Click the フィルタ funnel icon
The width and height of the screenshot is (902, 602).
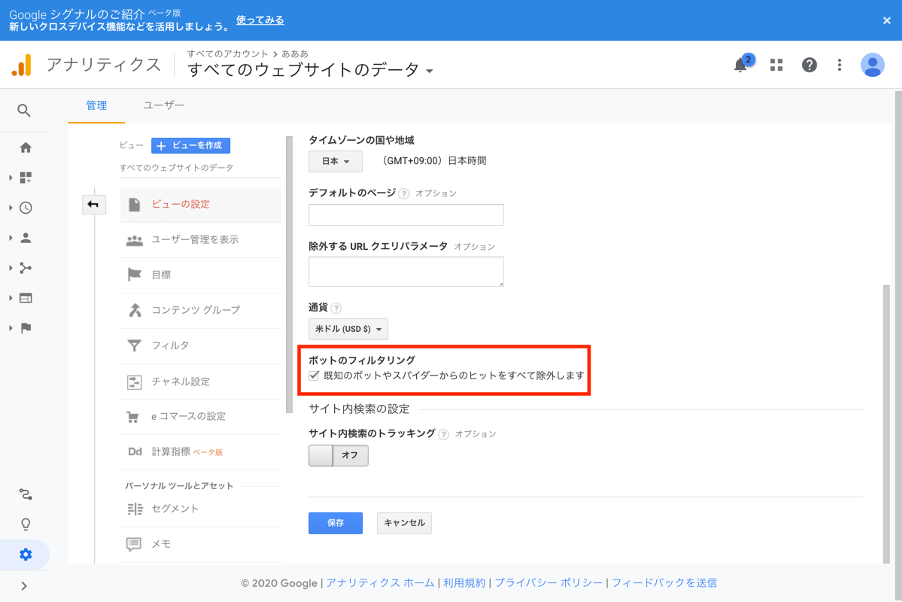[x=134, y=345]
